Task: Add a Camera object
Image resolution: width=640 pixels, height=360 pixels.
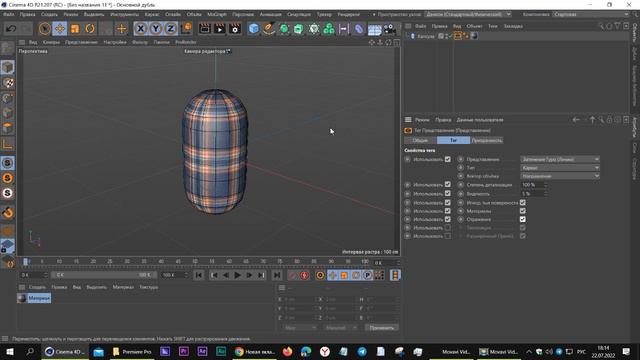Action: coord(389,29)
